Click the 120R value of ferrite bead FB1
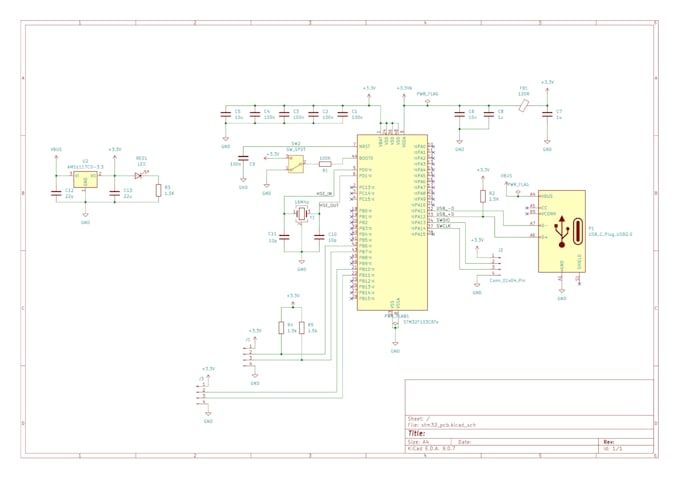Screen dimensions: 680x479 (524, 94)
